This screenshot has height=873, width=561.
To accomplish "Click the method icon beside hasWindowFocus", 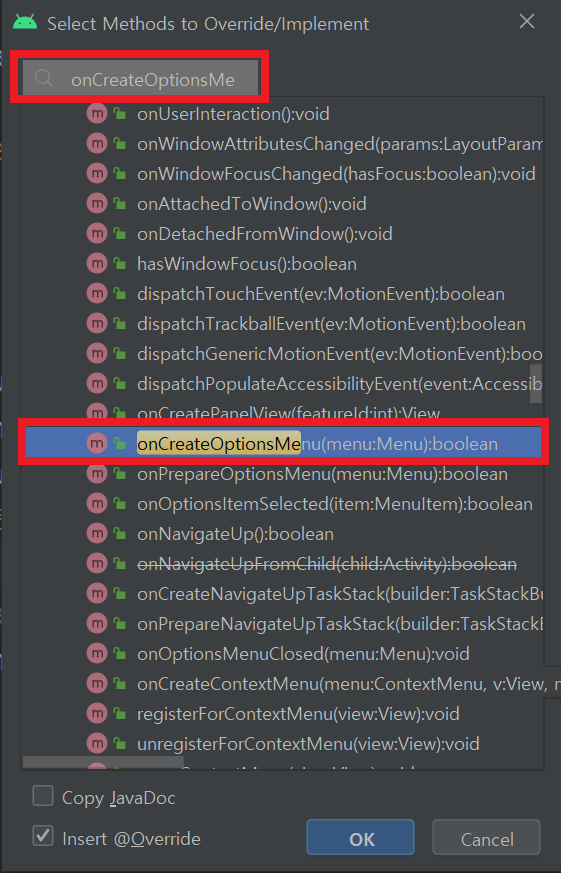I will pyautogui.click(x=97, y=264).
